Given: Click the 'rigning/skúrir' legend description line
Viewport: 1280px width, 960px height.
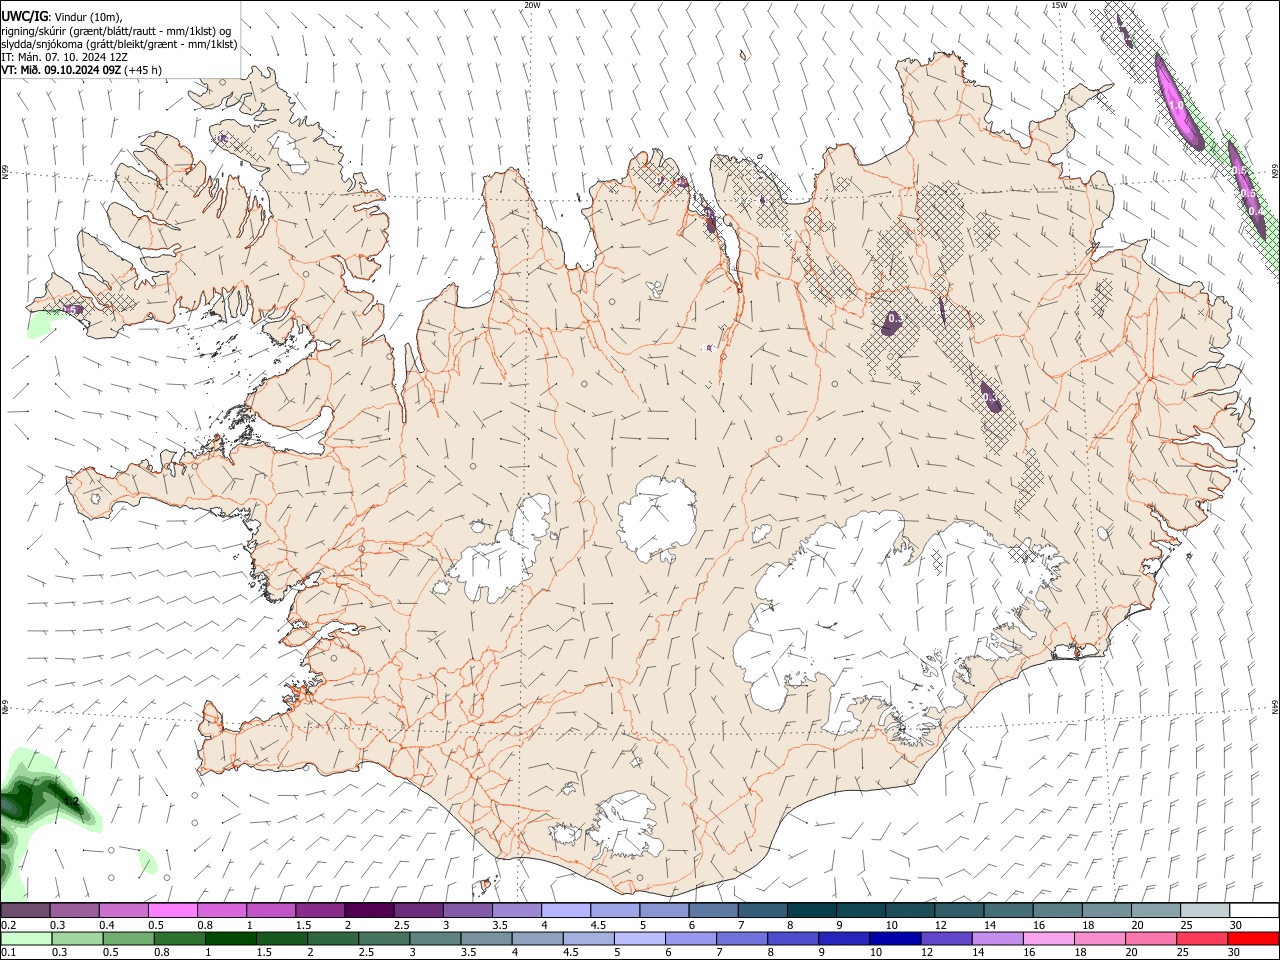Looking at the screenshot, I should tap(116, 31).
